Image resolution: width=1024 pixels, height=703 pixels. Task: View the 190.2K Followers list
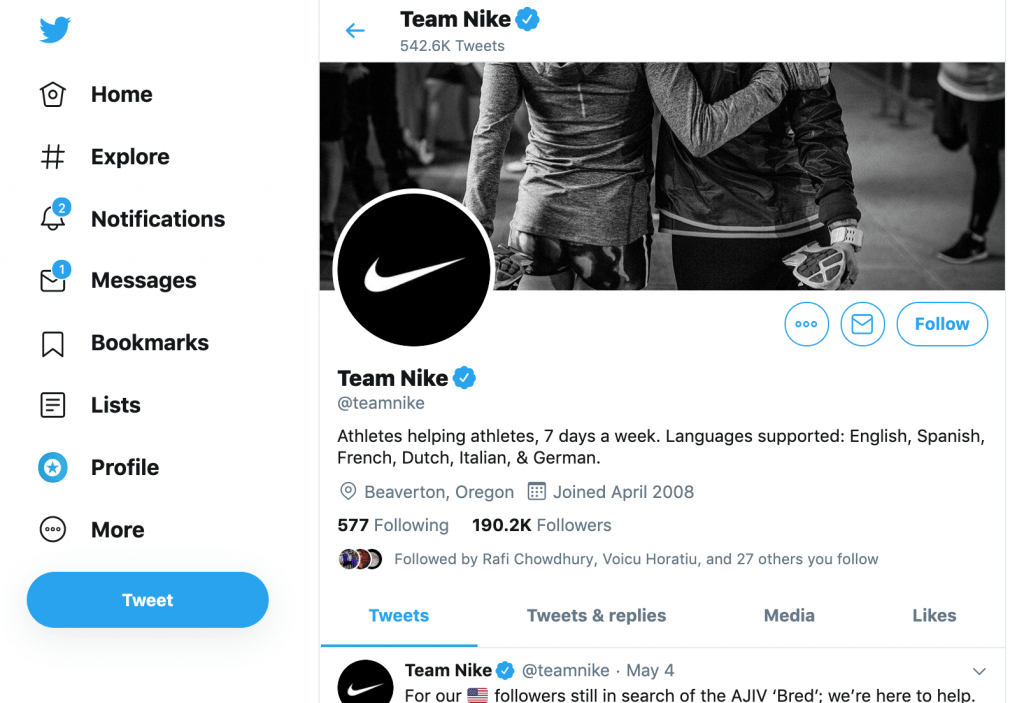(541, 525)
